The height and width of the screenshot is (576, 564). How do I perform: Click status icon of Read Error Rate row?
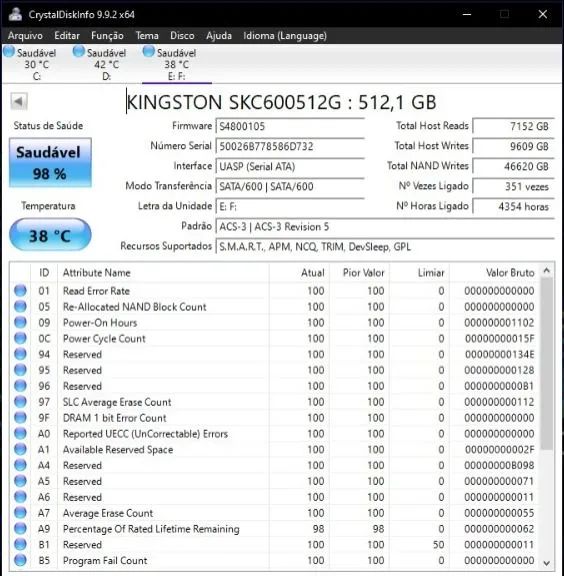point(20,291)
